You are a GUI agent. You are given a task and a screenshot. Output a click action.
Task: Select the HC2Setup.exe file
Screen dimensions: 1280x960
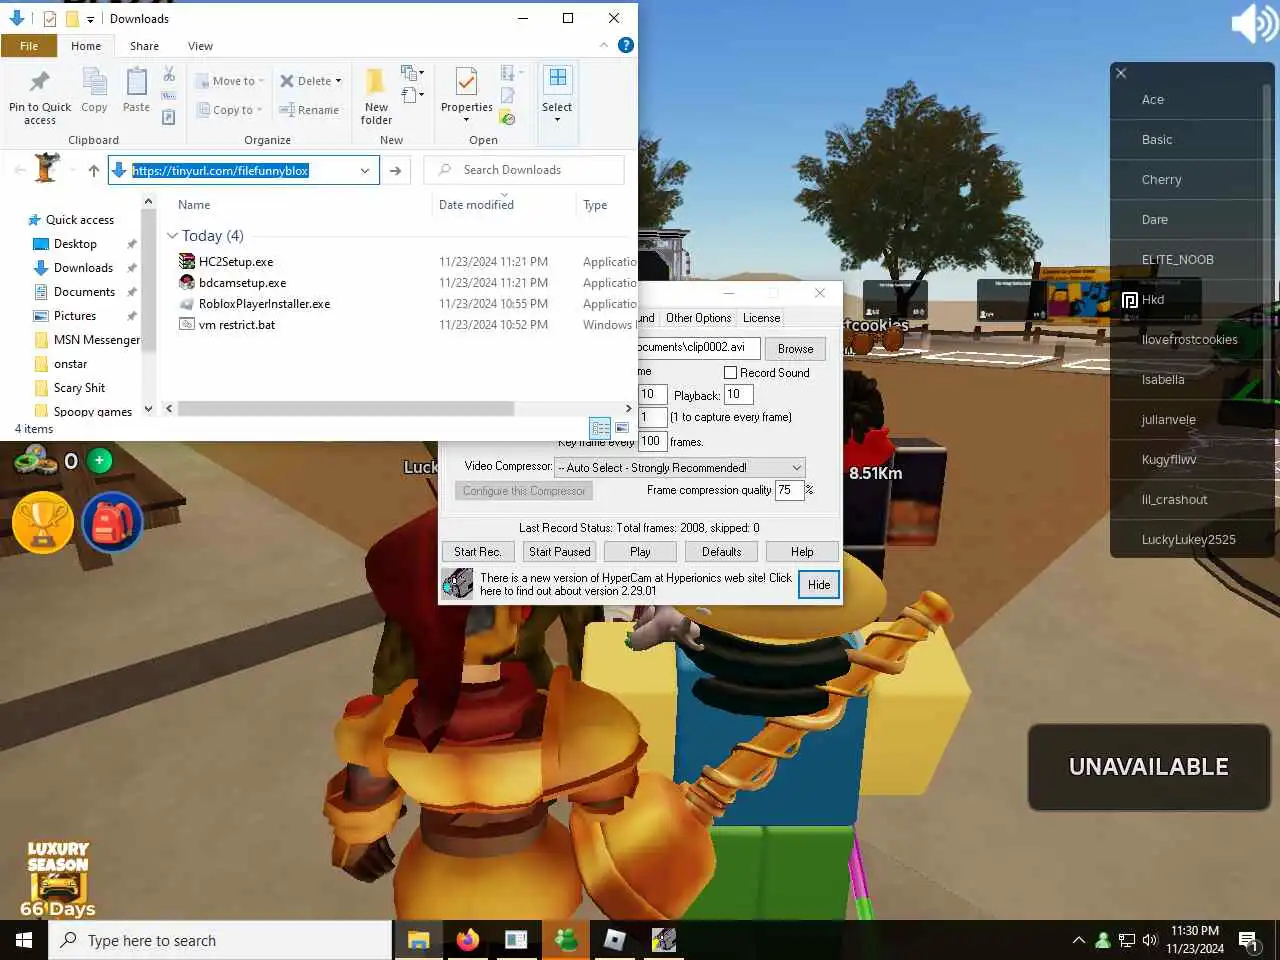236,262
